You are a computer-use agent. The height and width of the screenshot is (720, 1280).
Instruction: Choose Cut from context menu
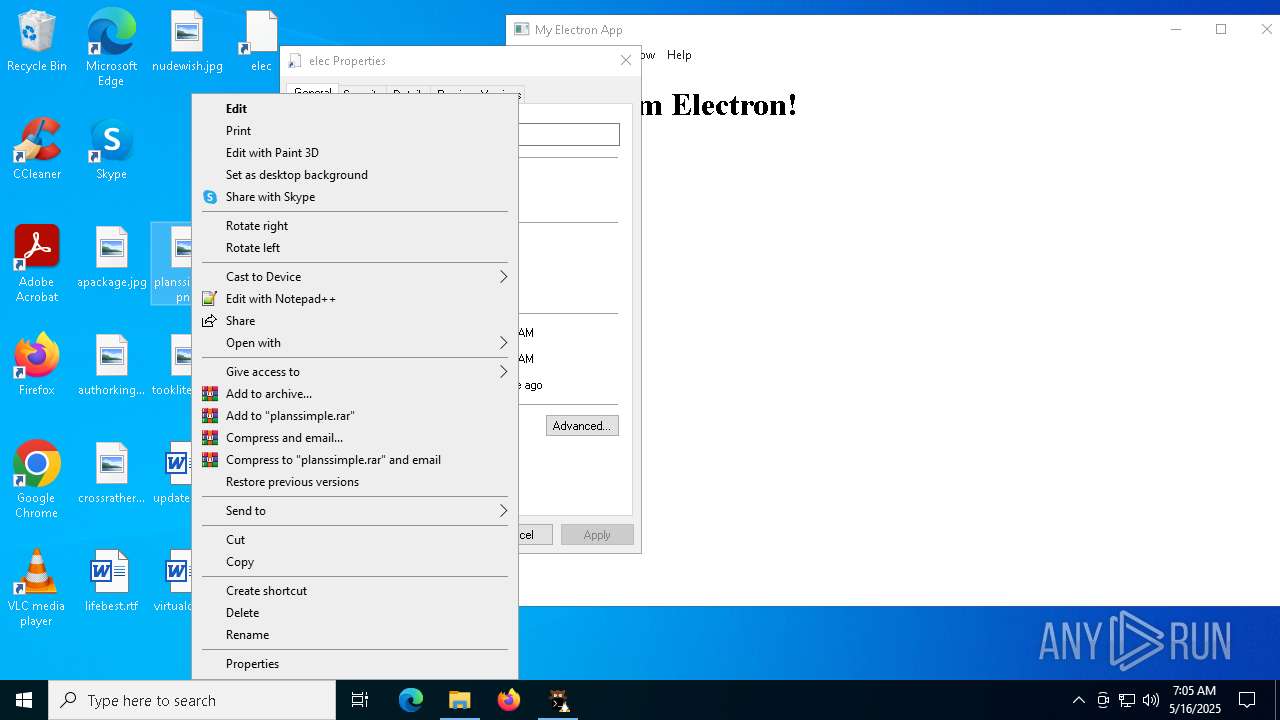pos(355,540)
